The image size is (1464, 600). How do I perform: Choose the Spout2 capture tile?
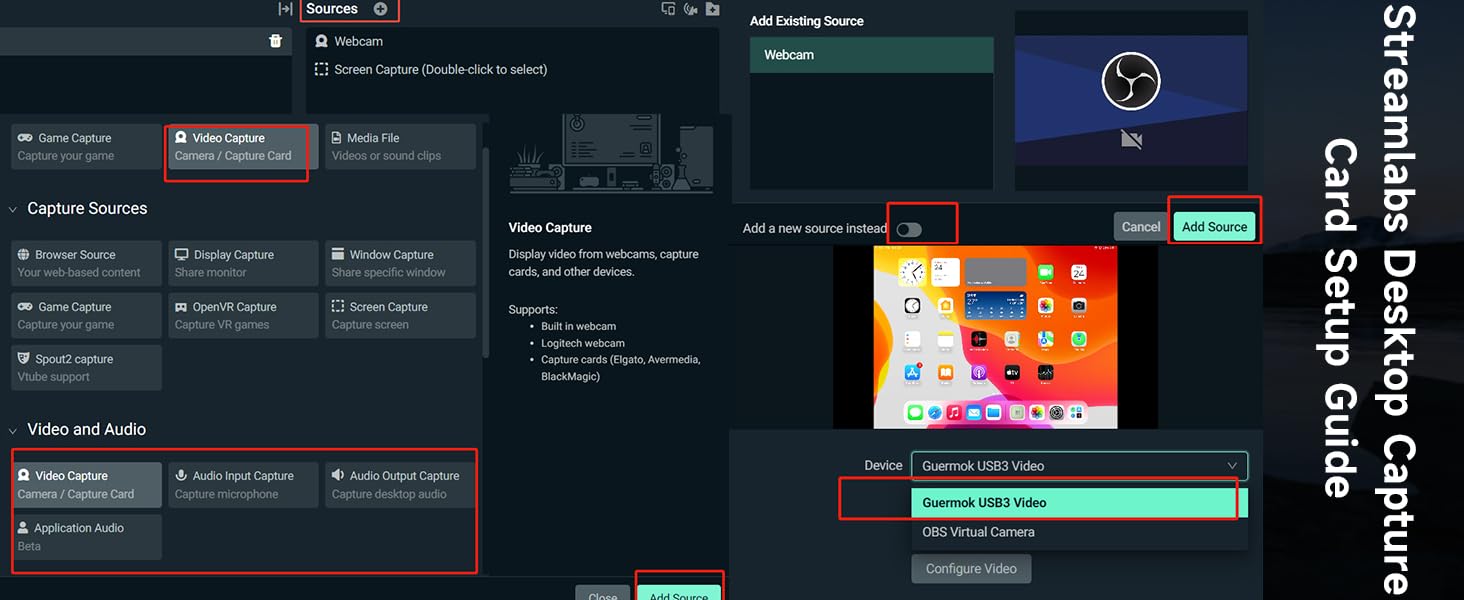87,368
